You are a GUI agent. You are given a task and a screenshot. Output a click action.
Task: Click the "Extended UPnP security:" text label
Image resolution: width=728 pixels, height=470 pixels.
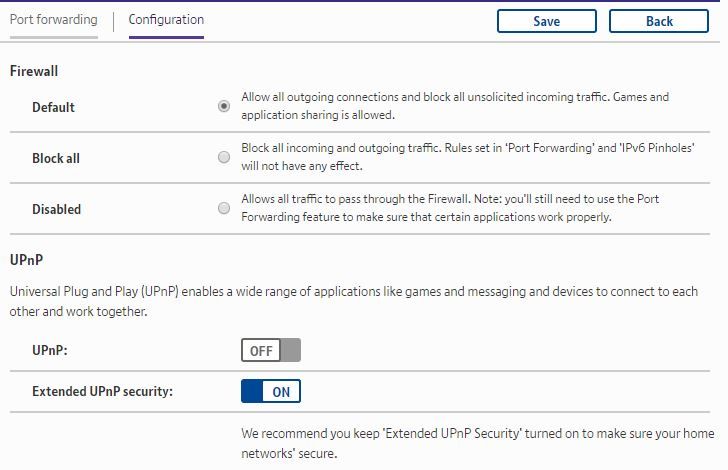tap(102, 391)
